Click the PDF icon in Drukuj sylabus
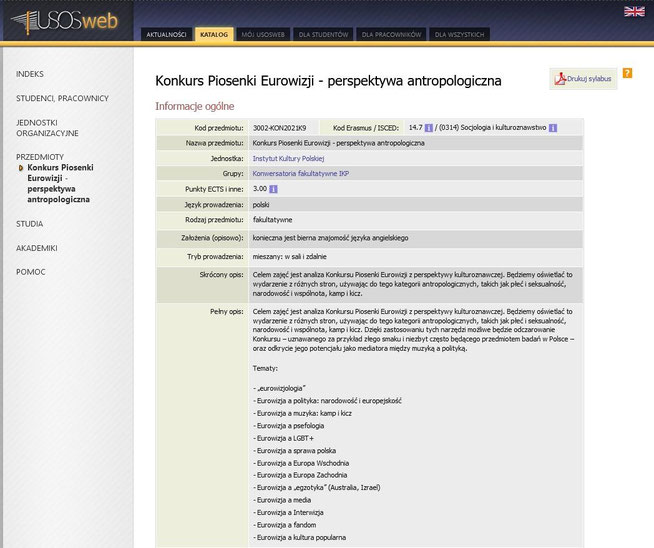This screenshot has height=548, width=654. point(559,78)
